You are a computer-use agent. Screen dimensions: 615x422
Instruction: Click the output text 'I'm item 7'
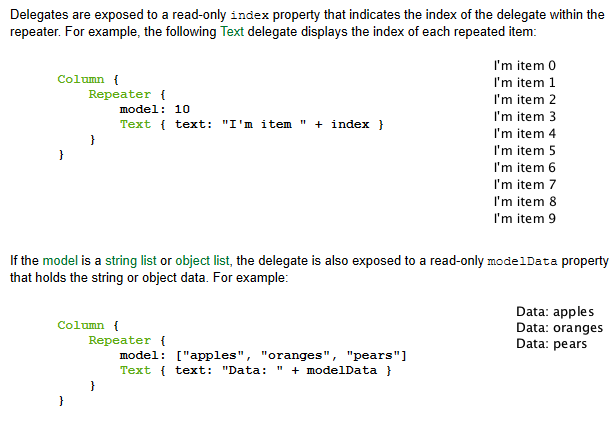point(524,185)
